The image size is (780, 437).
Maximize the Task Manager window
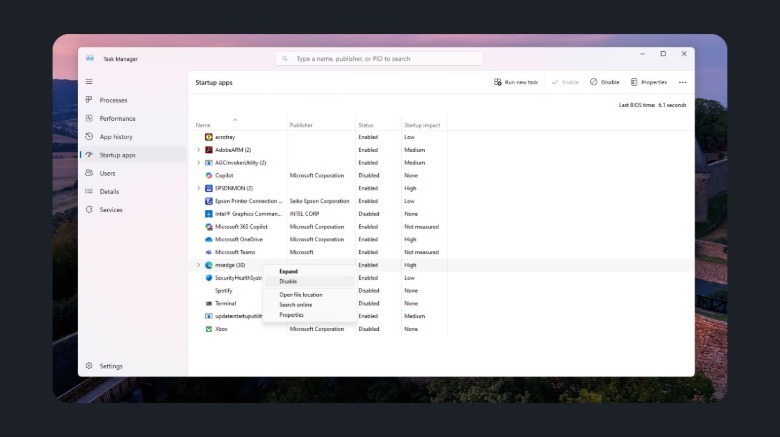tap(663, 54)
